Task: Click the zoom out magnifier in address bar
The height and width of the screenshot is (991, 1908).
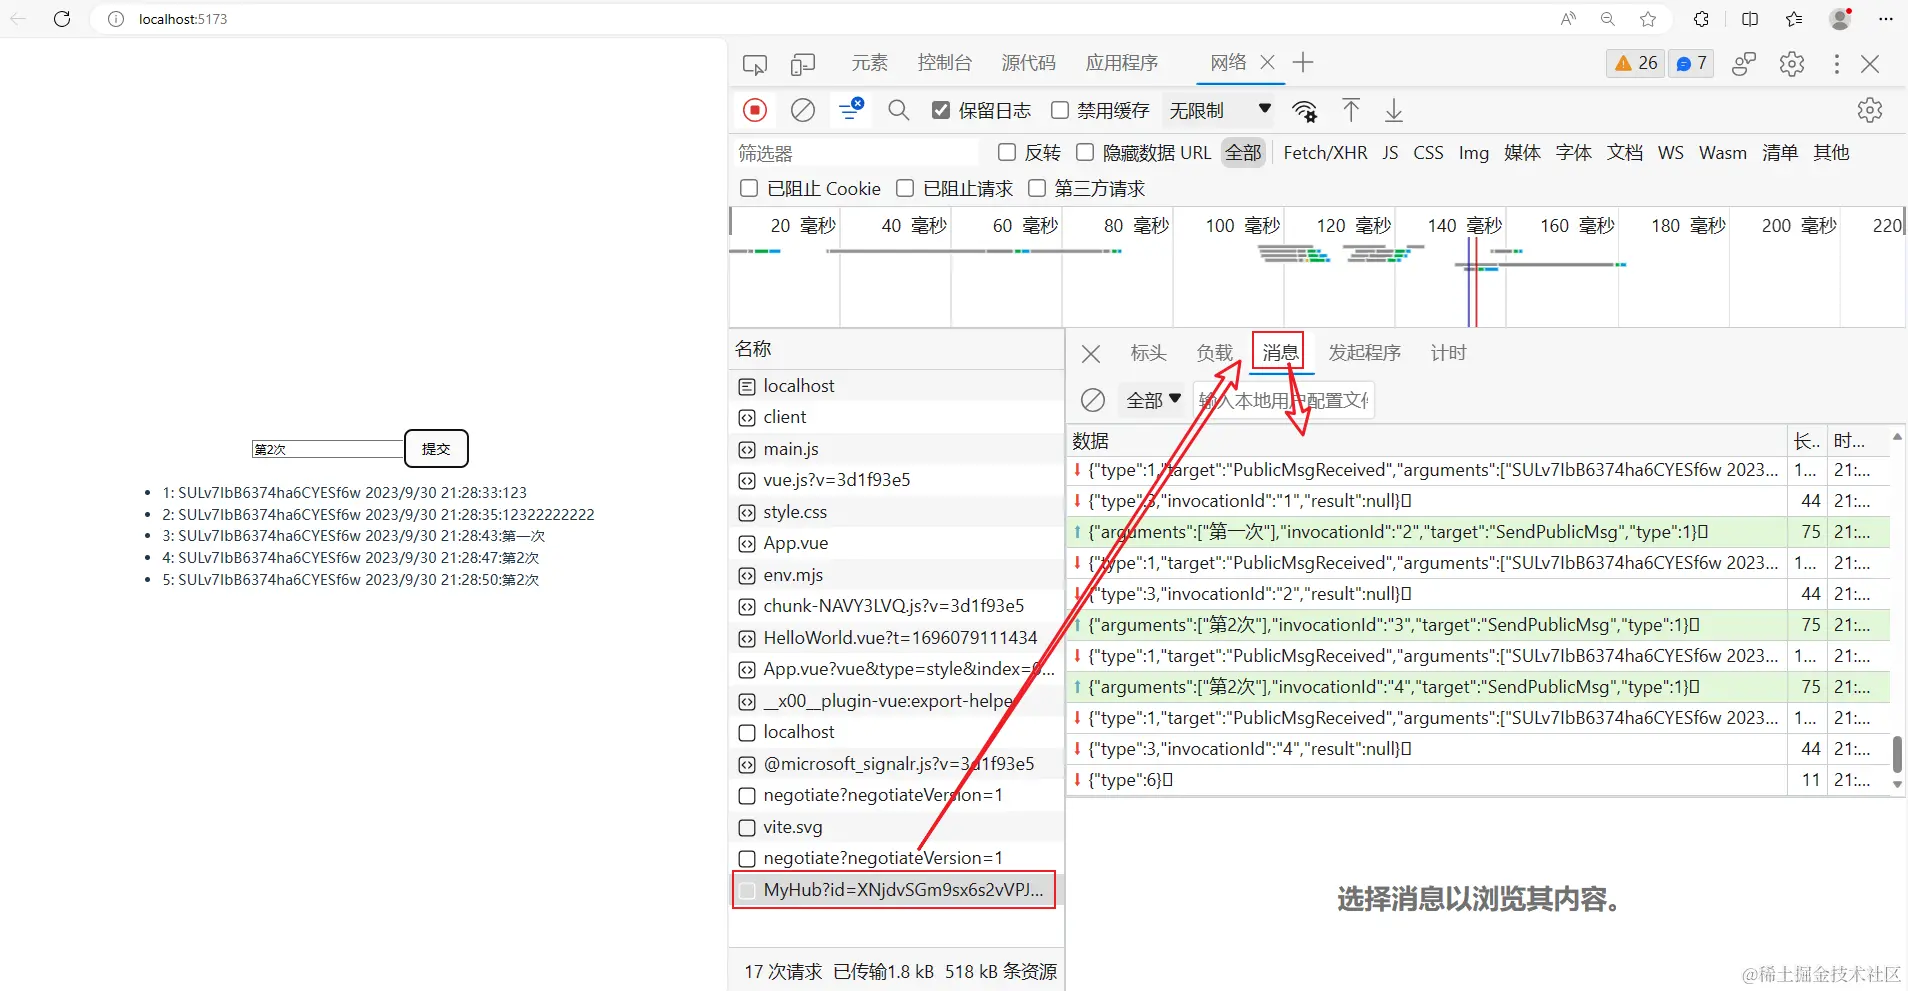Action: (x=1608, y=19)
